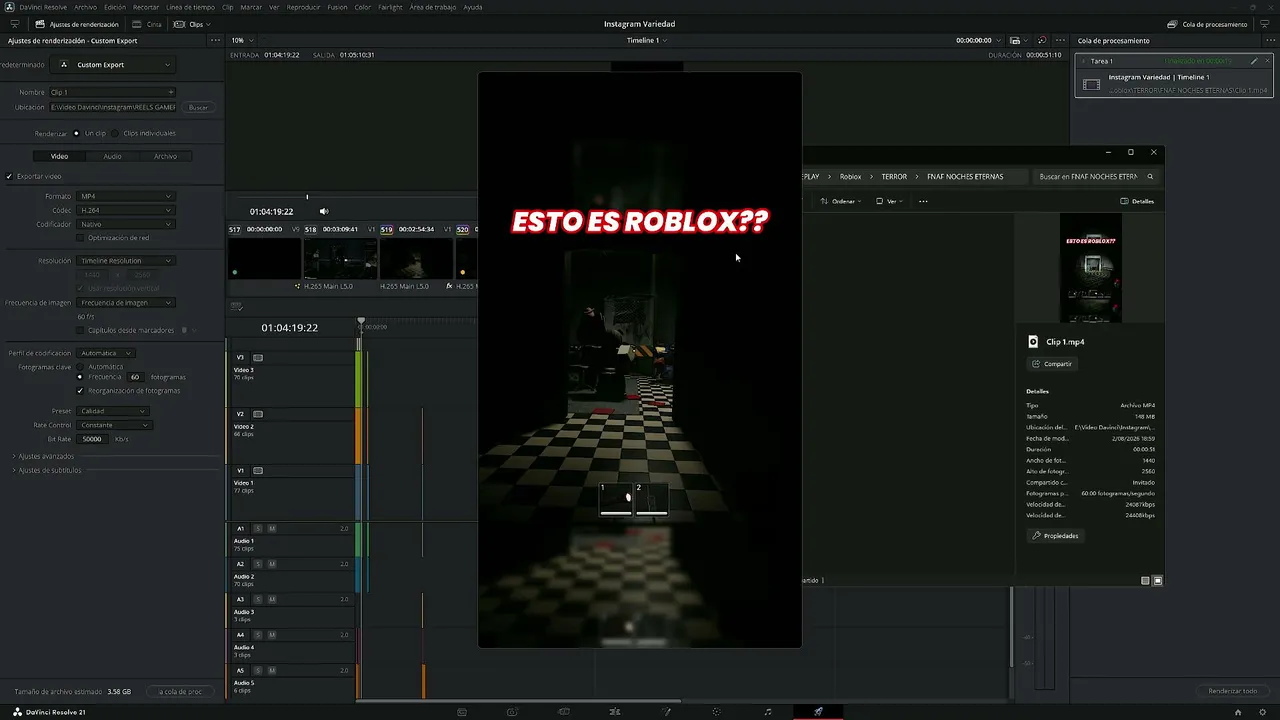
Task: Open the Cola de procesamiento panel icon
Action: click(1172, 24)
